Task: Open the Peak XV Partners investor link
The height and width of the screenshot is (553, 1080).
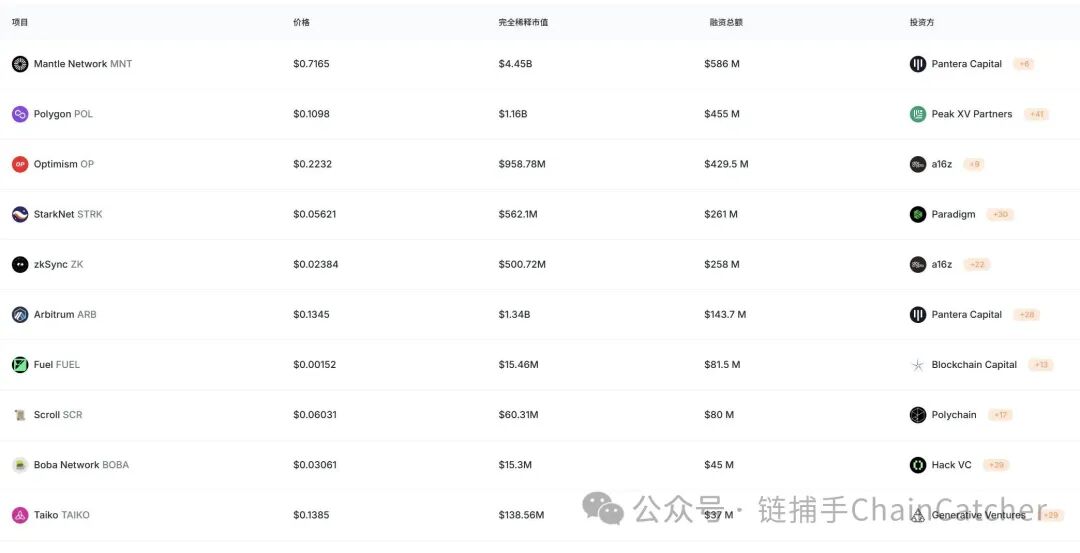Action: click(x=972, y=114)
